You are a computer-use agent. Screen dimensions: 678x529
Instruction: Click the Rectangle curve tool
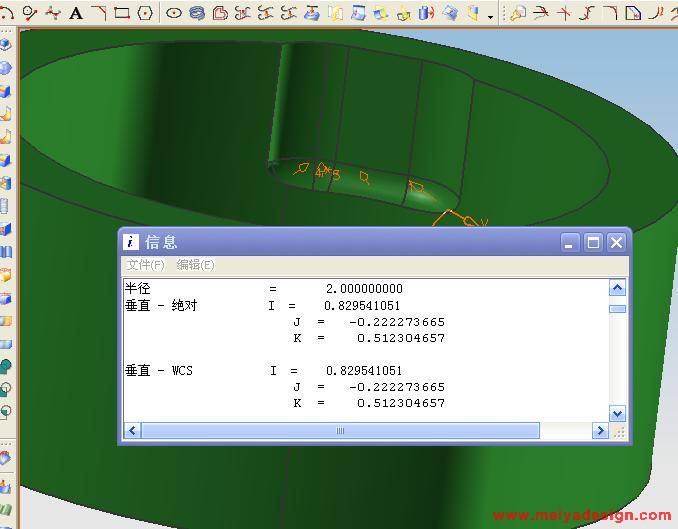tap(122, 13)
